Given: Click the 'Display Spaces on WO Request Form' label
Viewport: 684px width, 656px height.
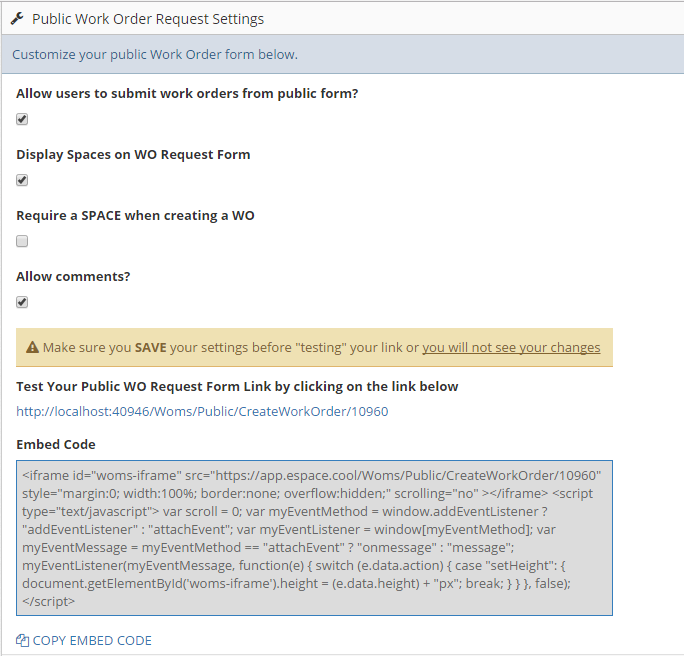Looking at the screenshot, I should click(x=133, y=154).
